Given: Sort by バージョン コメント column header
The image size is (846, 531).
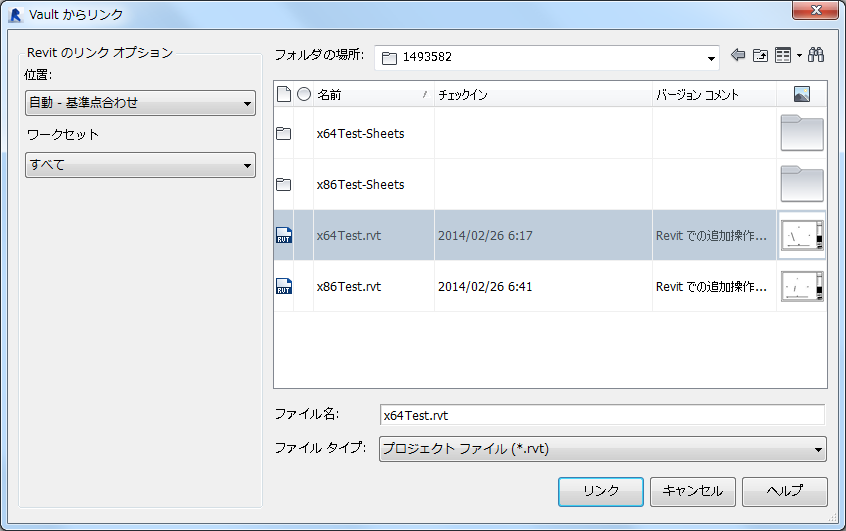Looking at the screenshot, I should 714,94.
